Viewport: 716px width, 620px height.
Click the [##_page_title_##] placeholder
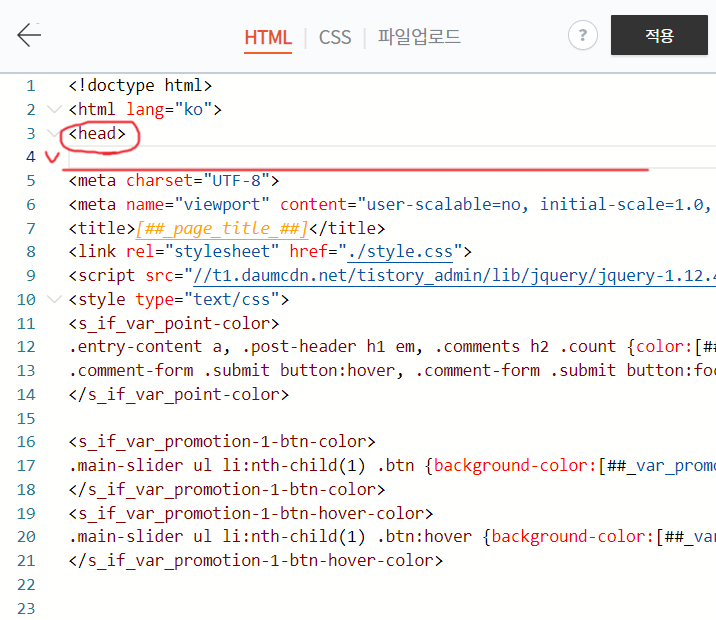click(222, 228)
